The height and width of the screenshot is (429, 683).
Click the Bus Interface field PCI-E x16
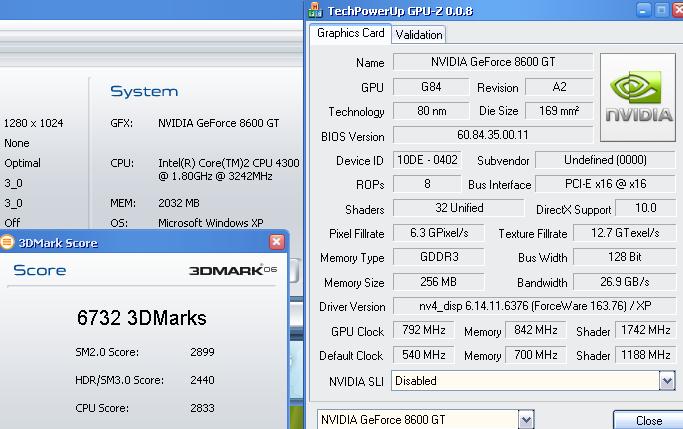pos(605,184)
